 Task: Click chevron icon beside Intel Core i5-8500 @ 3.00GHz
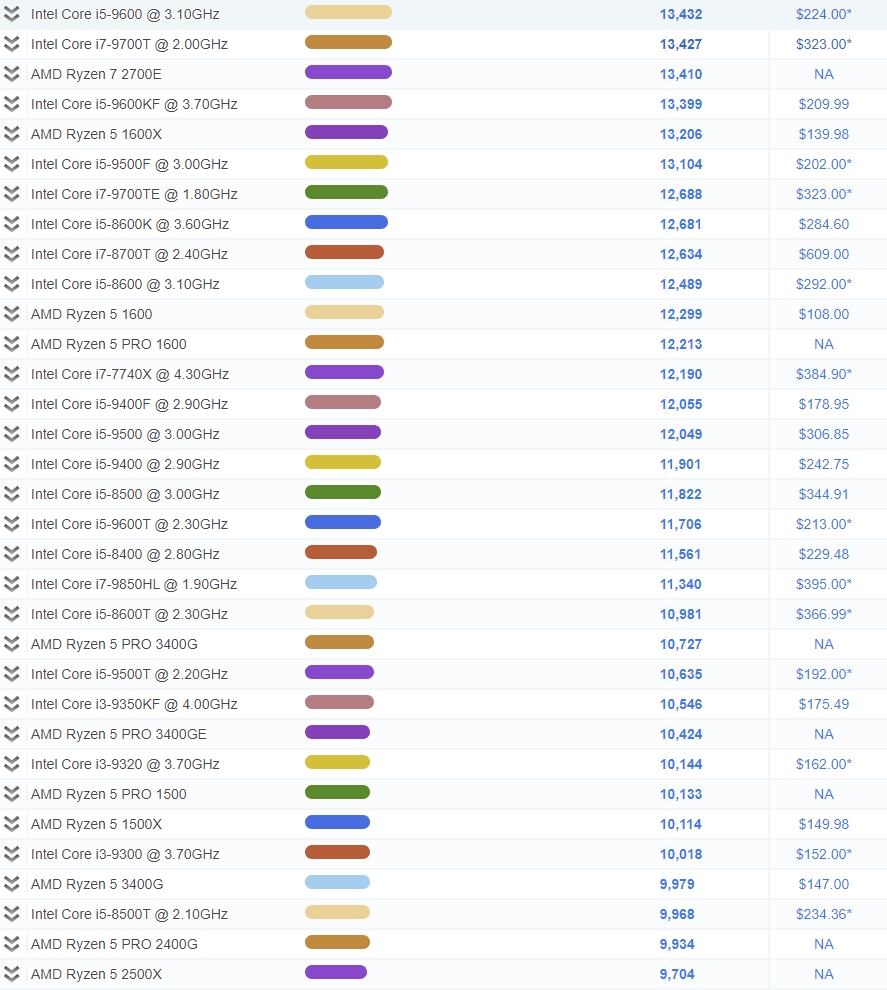click(12, 494)
